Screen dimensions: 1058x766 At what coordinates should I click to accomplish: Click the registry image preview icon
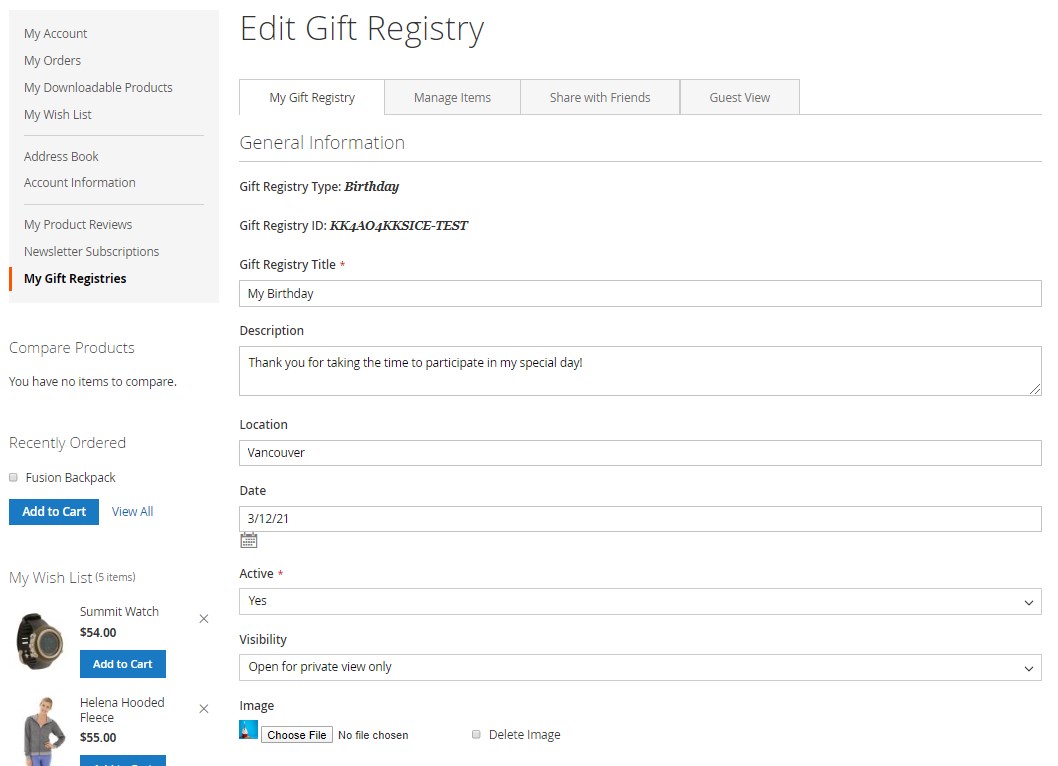point(249,730)
